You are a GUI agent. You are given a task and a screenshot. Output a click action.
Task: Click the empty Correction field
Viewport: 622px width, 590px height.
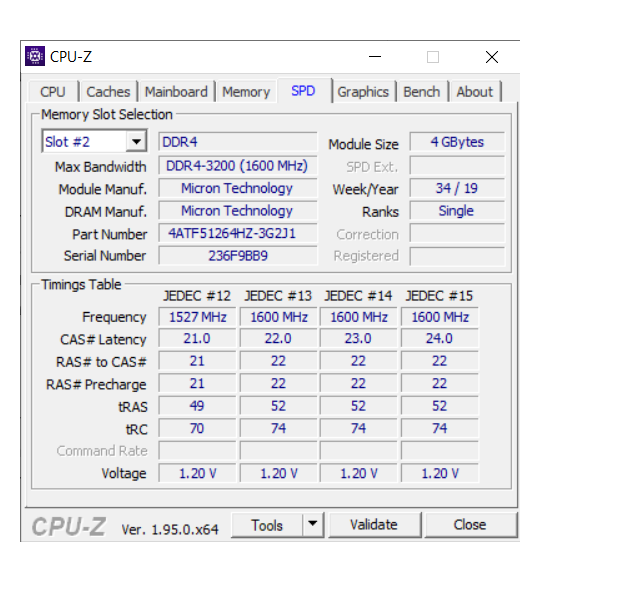457,233
